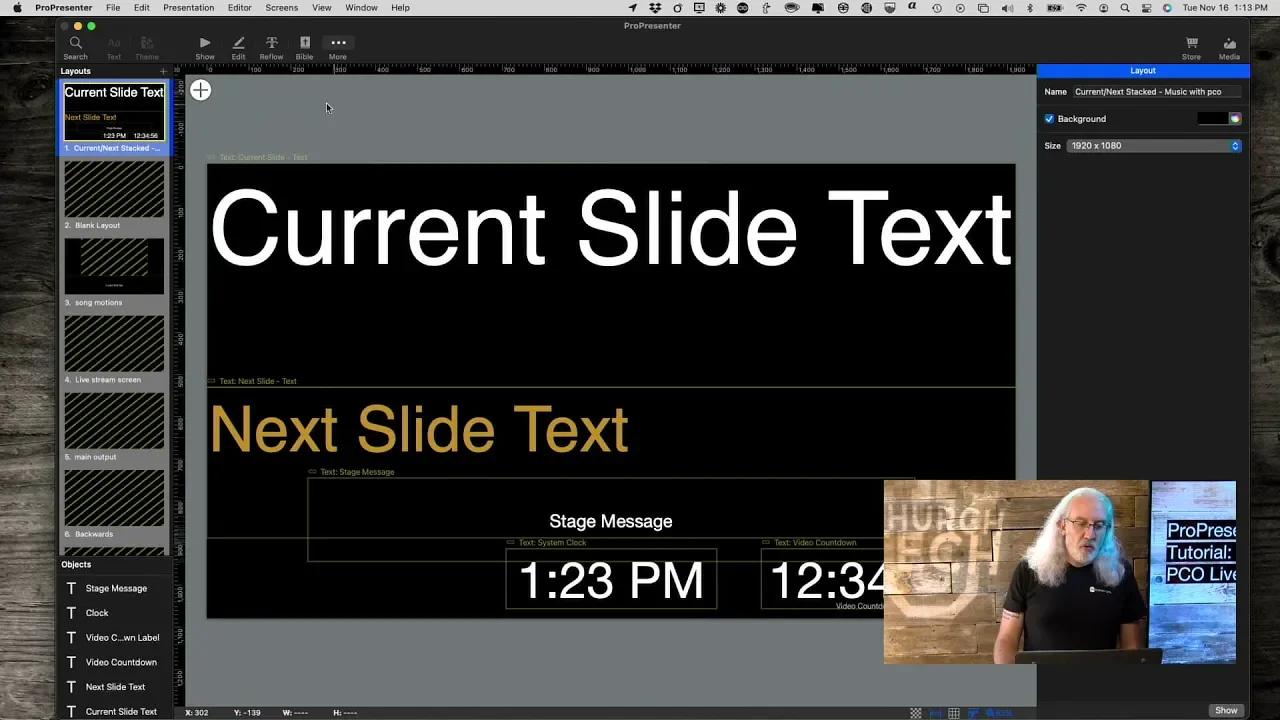Image resolution: width=1280 pixels, height=720 pixels.
Task: Open the Search tool in the toolbar
Action: tap(75, 46)
